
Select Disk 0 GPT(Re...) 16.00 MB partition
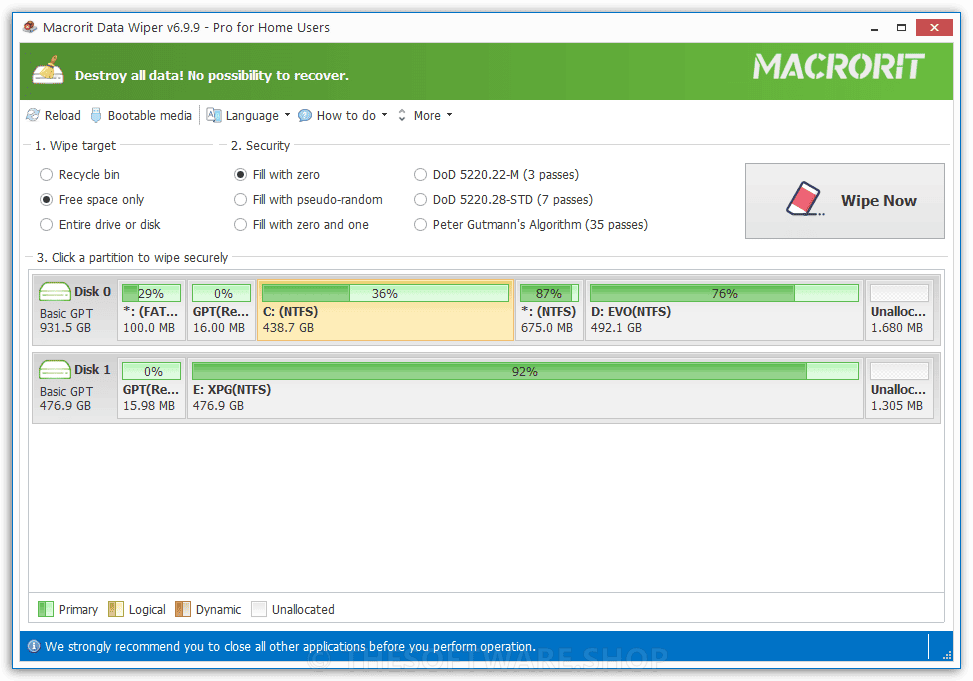(221, 310)
